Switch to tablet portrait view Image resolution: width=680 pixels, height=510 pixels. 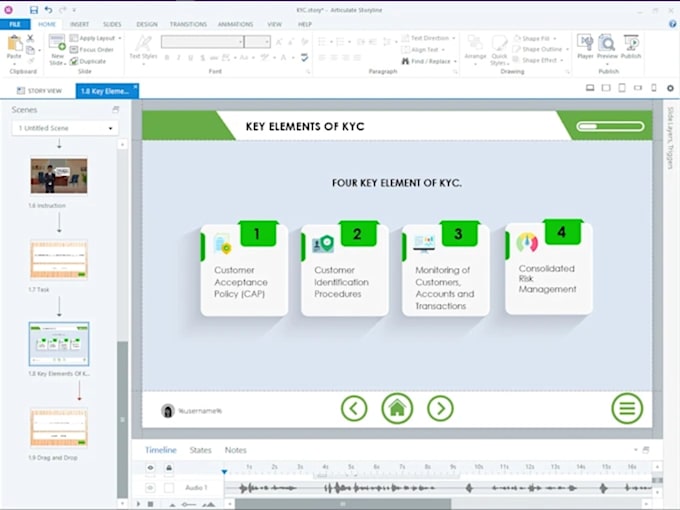coord(622,88)
